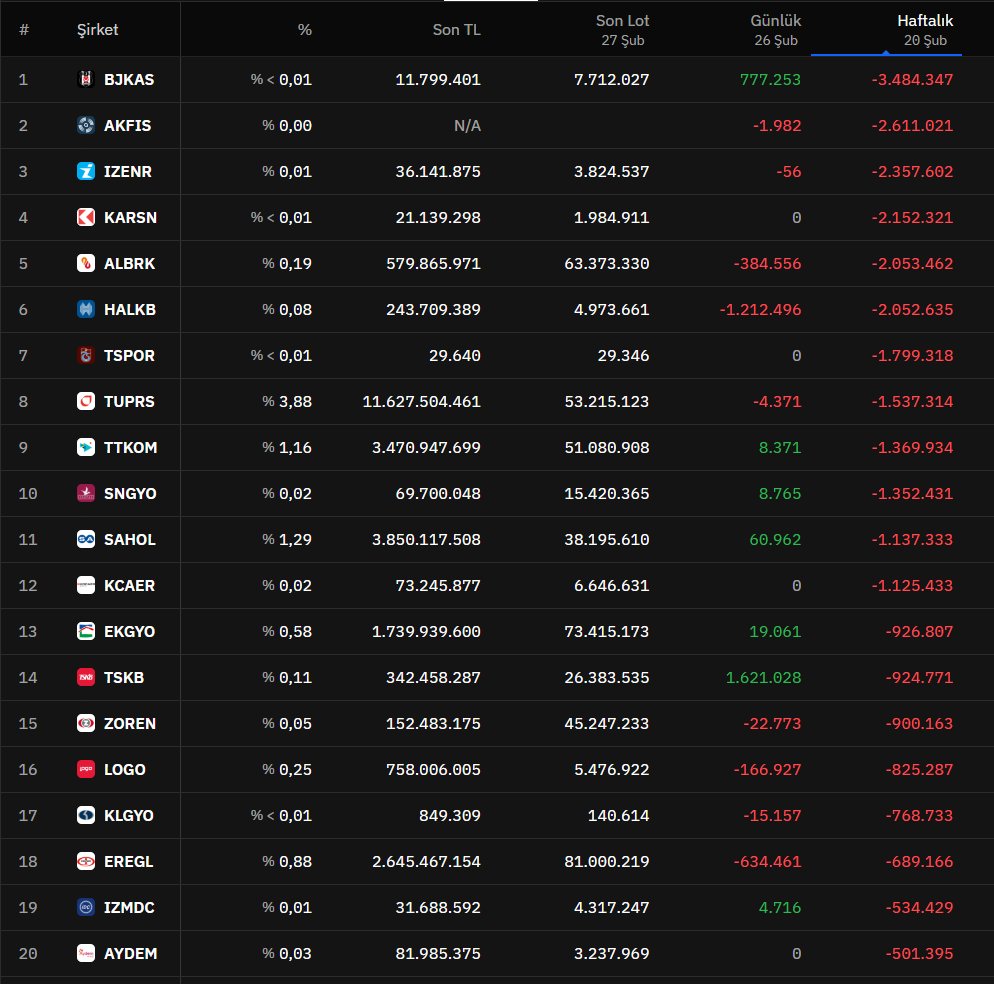Click the # rank column header
994x984 pixels.
click(x=24, y=30)
